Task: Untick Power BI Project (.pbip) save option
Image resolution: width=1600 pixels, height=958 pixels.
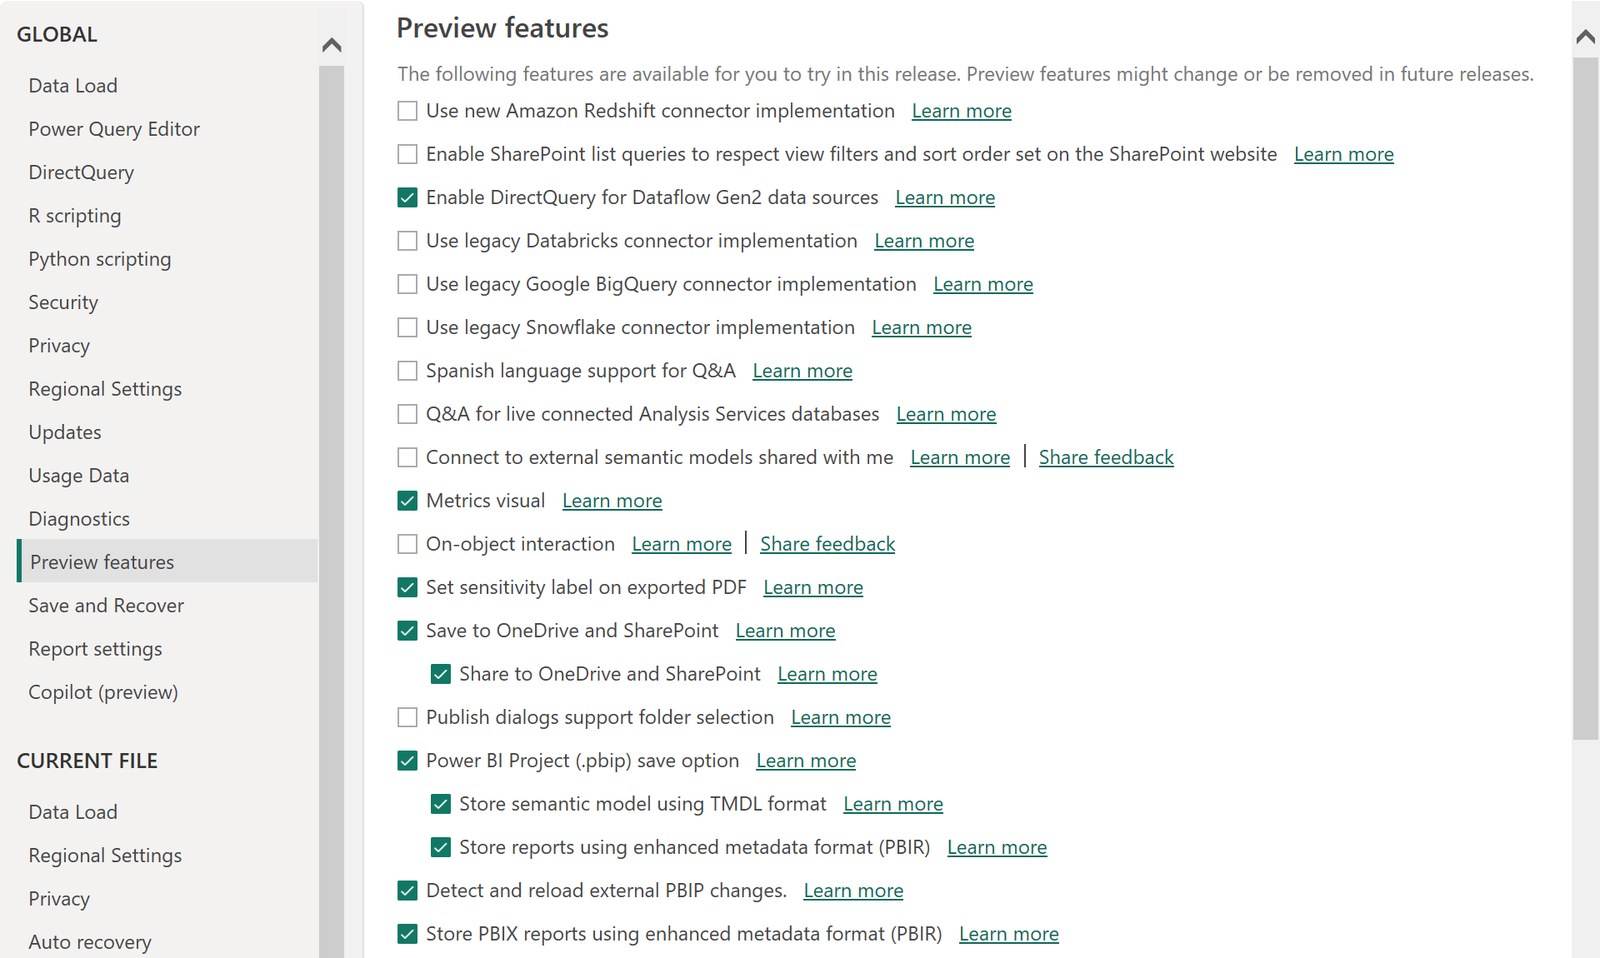Action: pos(407,761)
